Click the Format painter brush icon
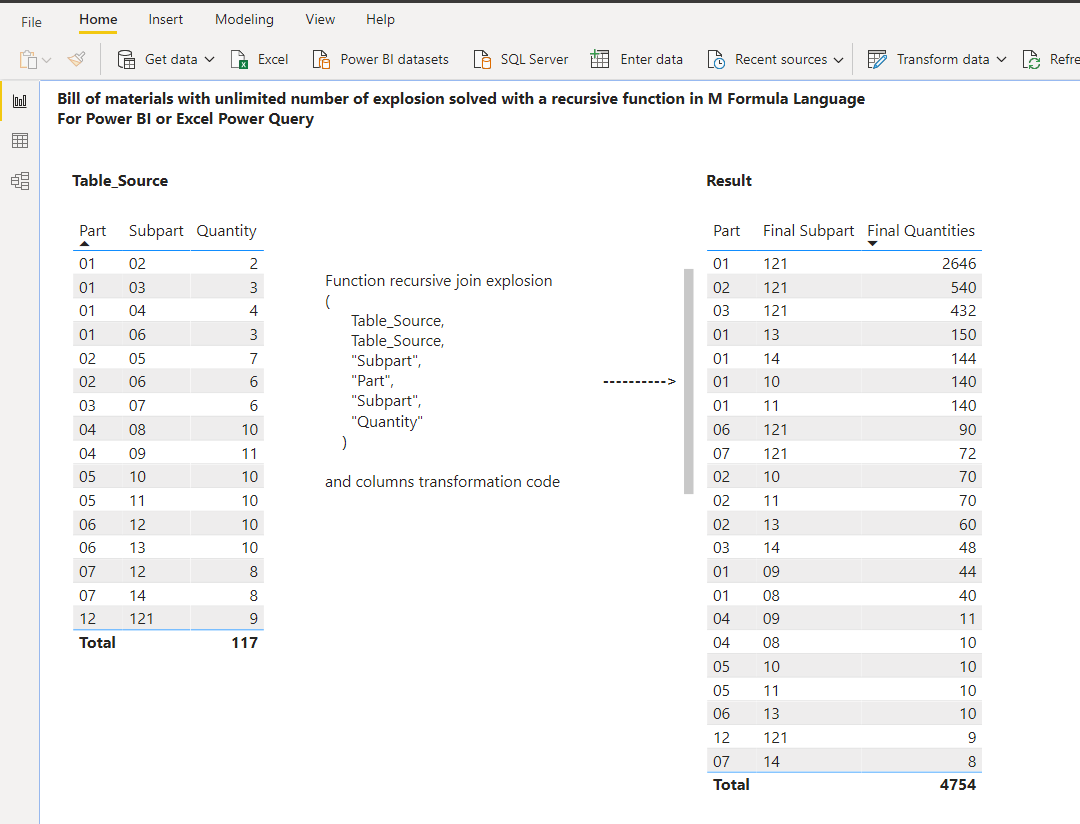Screen dimensions: 1080x824 pos(77,60)
